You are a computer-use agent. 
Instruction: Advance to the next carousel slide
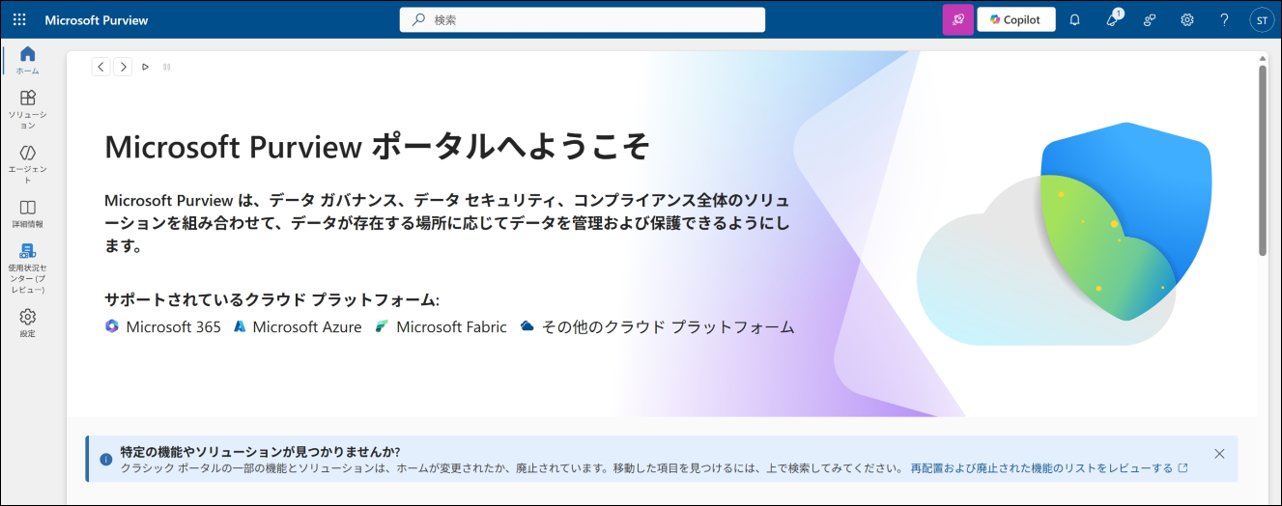coord(123,67)
